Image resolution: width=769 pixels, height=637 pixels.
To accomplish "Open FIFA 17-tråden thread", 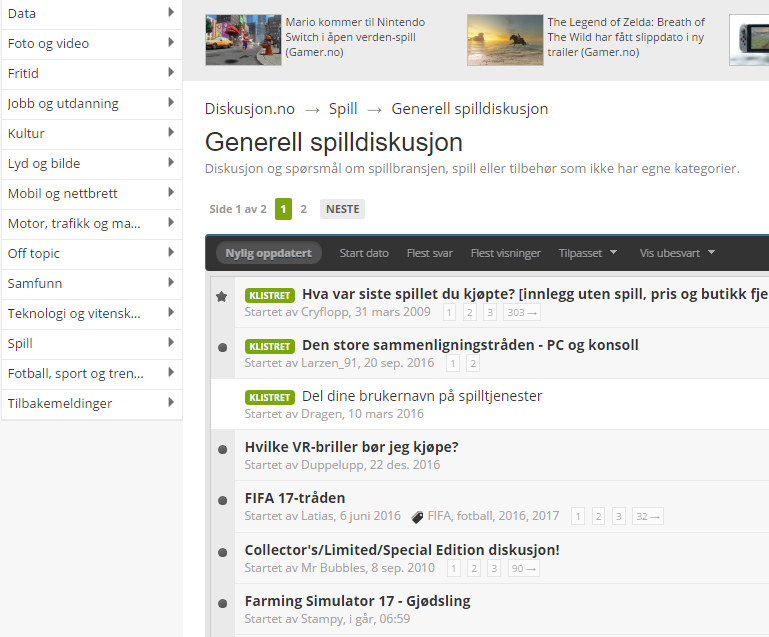I will (x=295, y=498).
